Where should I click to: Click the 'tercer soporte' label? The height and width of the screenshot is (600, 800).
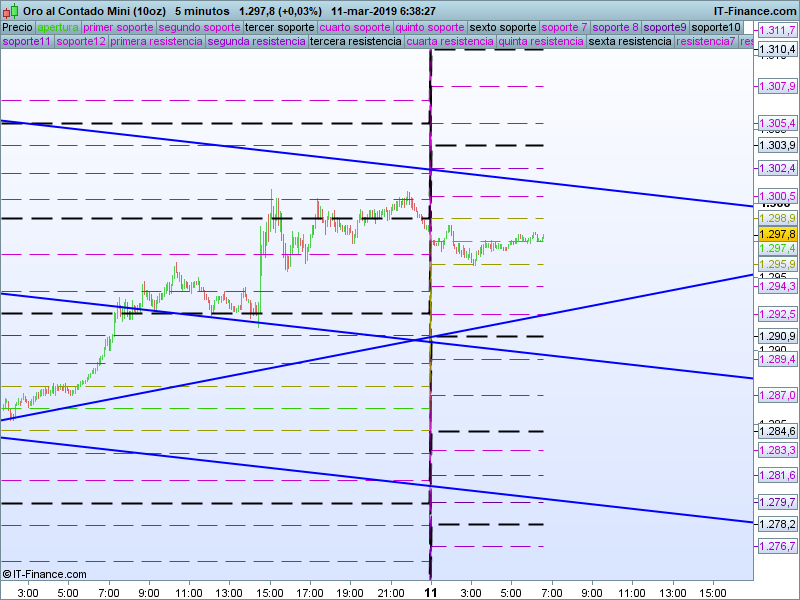(279, 27)
